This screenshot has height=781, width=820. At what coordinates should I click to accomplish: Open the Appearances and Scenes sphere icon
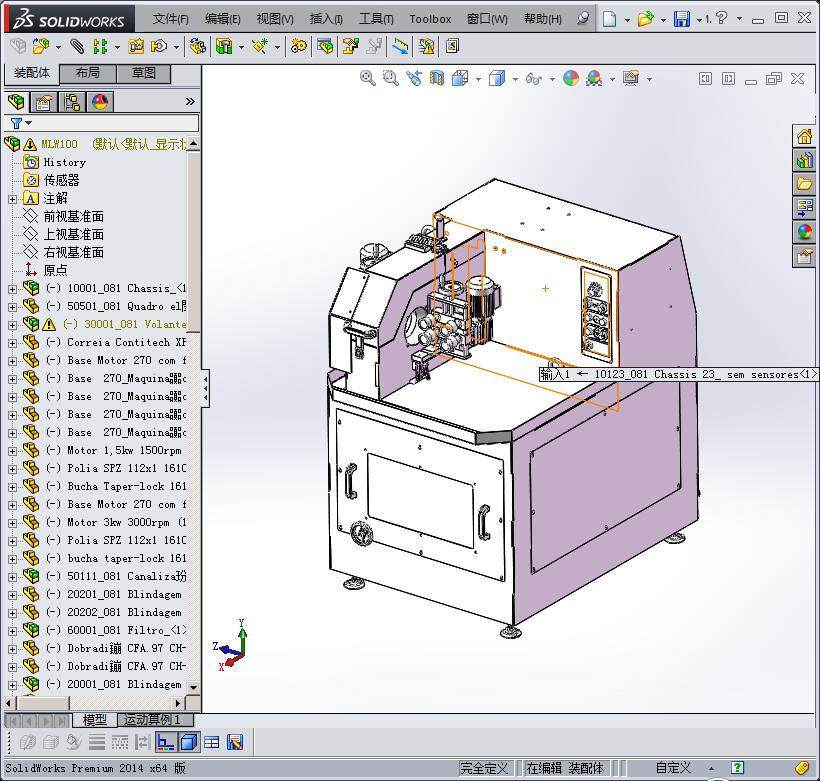point(804,228)
